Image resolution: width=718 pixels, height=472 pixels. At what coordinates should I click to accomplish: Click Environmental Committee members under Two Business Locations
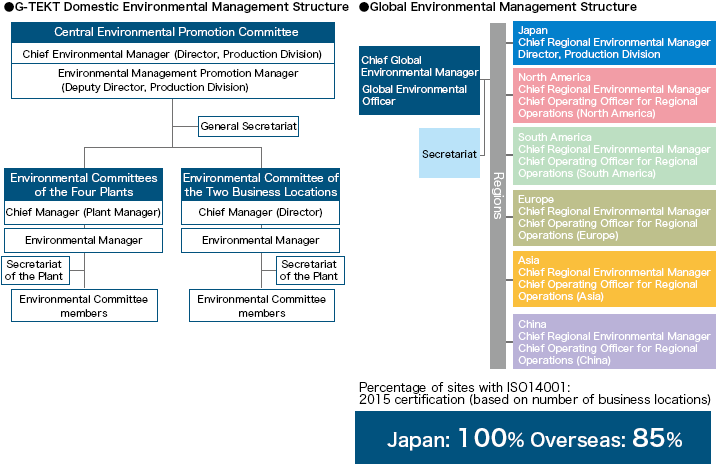coord(262,305)
